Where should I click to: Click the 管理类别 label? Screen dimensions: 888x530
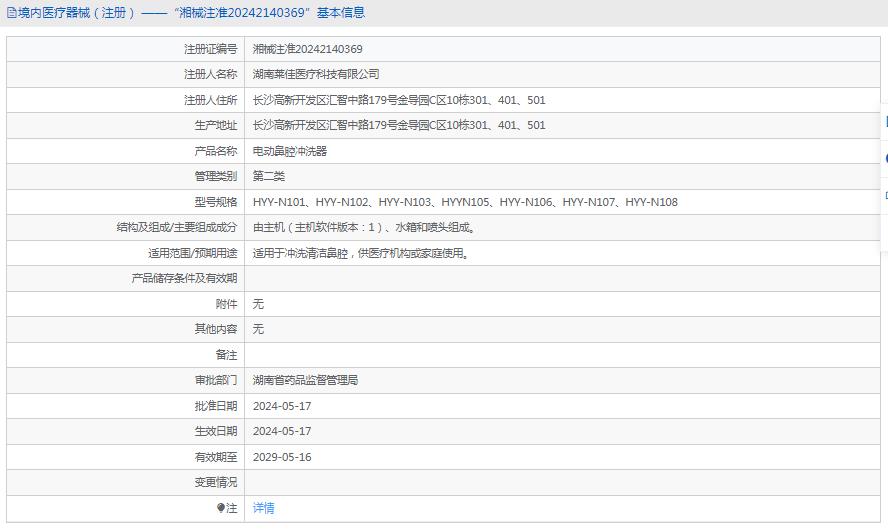(216, 176)
